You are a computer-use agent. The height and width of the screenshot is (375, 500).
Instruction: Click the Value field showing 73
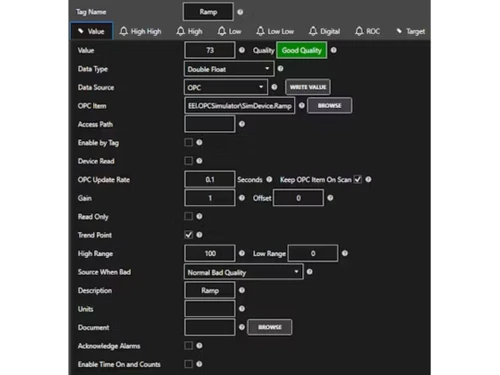(209, 50)
